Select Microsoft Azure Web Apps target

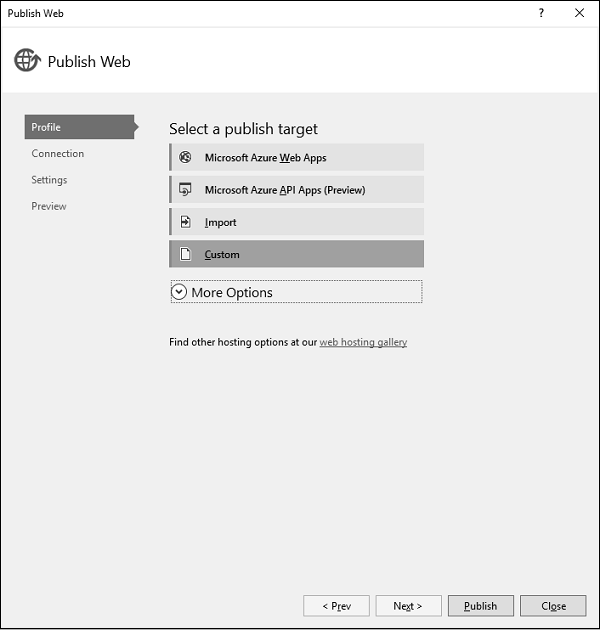(296, 157)
